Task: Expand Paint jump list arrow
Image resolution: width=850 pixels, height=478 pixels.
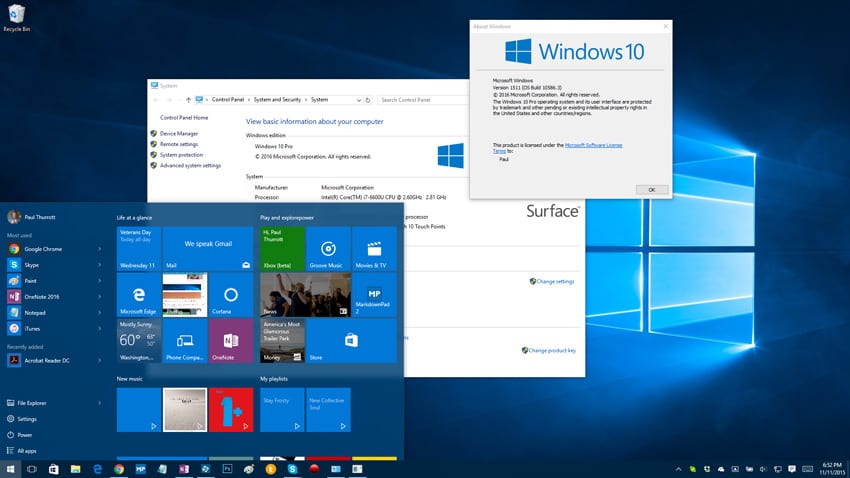Action: coord(100,281)
